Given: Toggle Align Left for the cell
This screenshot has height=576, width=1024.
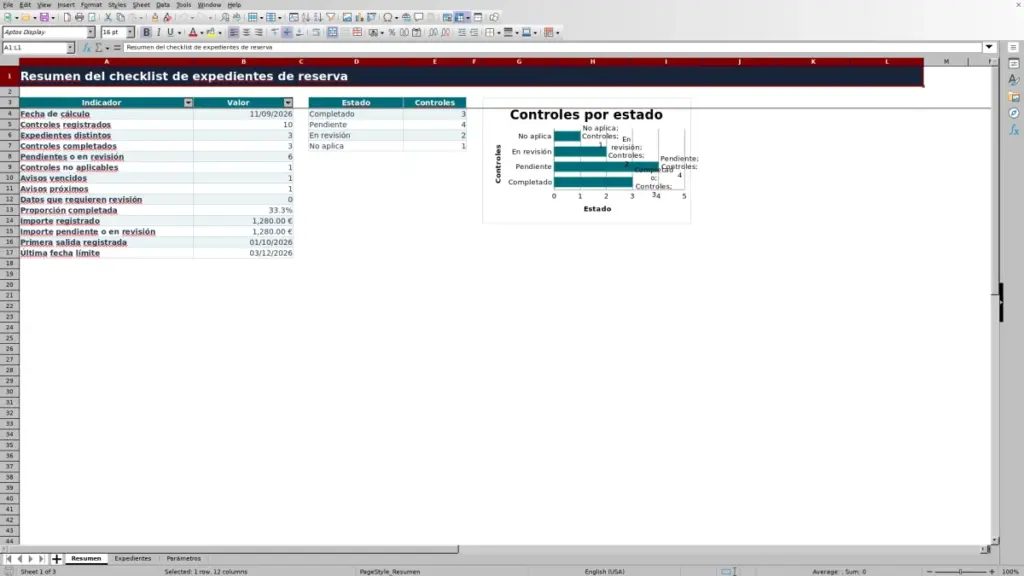Looking at the screenshot, I should tap(233, 32).
